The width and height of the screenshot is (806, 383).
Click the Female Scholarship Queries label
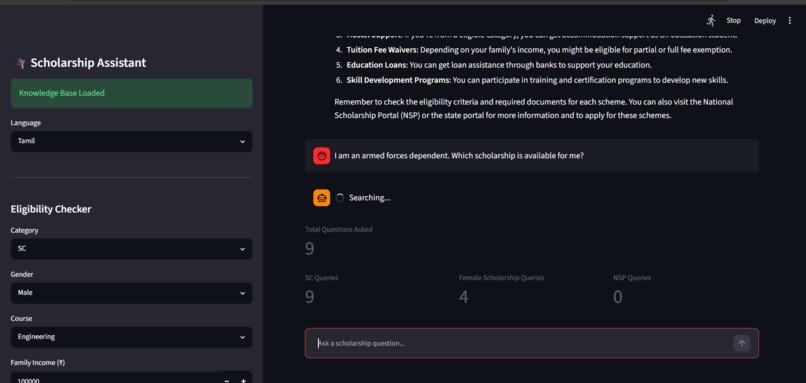[x=502, y=278]
